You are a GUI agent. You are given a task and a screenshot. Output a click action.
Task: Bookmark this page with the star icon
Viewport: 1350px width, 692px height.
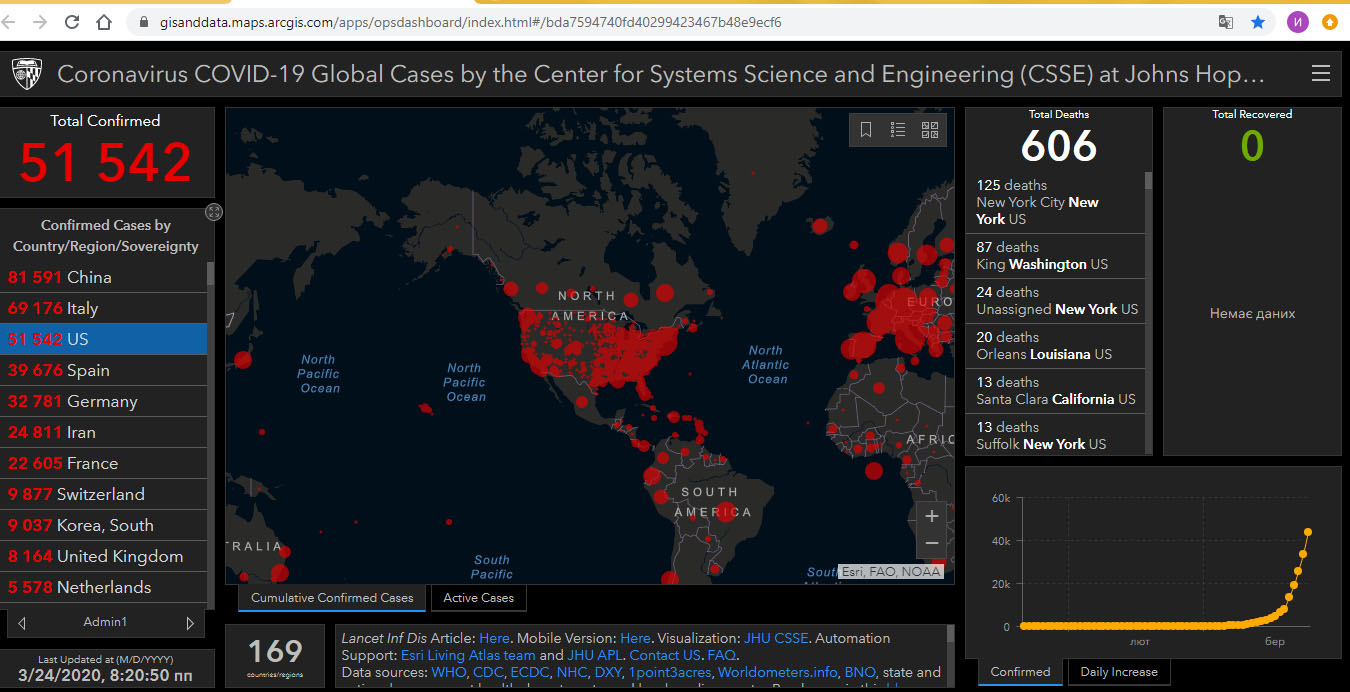pos(1258,22)
